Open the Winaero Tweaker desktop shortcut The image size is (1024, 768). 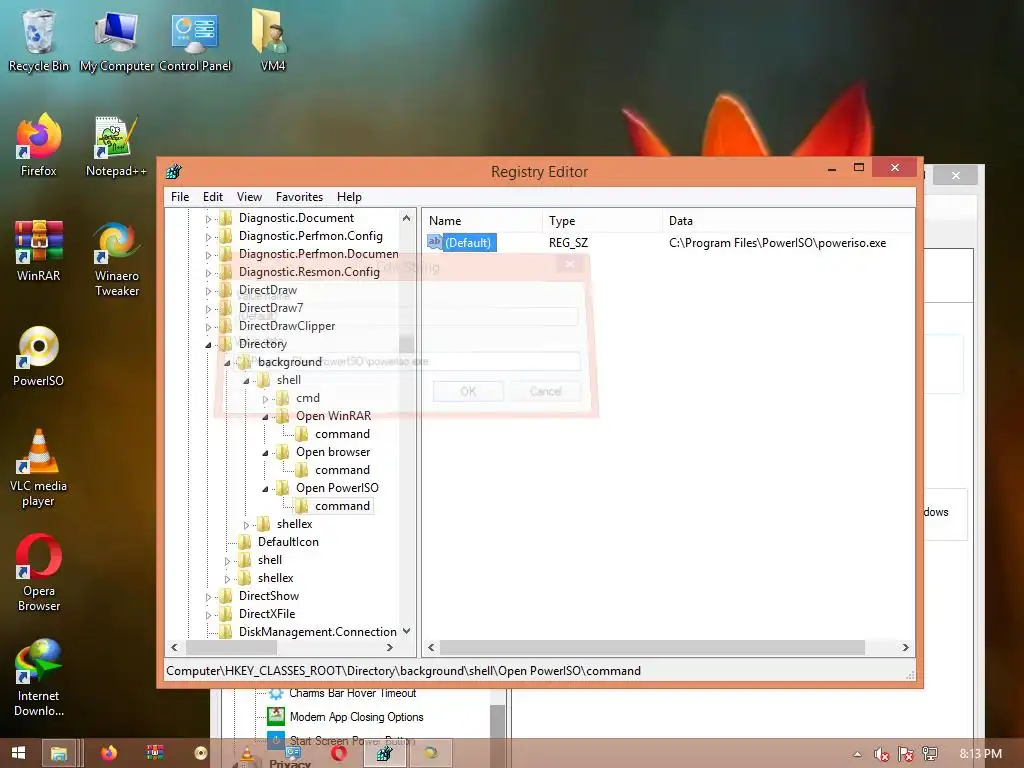coord(116,258)
